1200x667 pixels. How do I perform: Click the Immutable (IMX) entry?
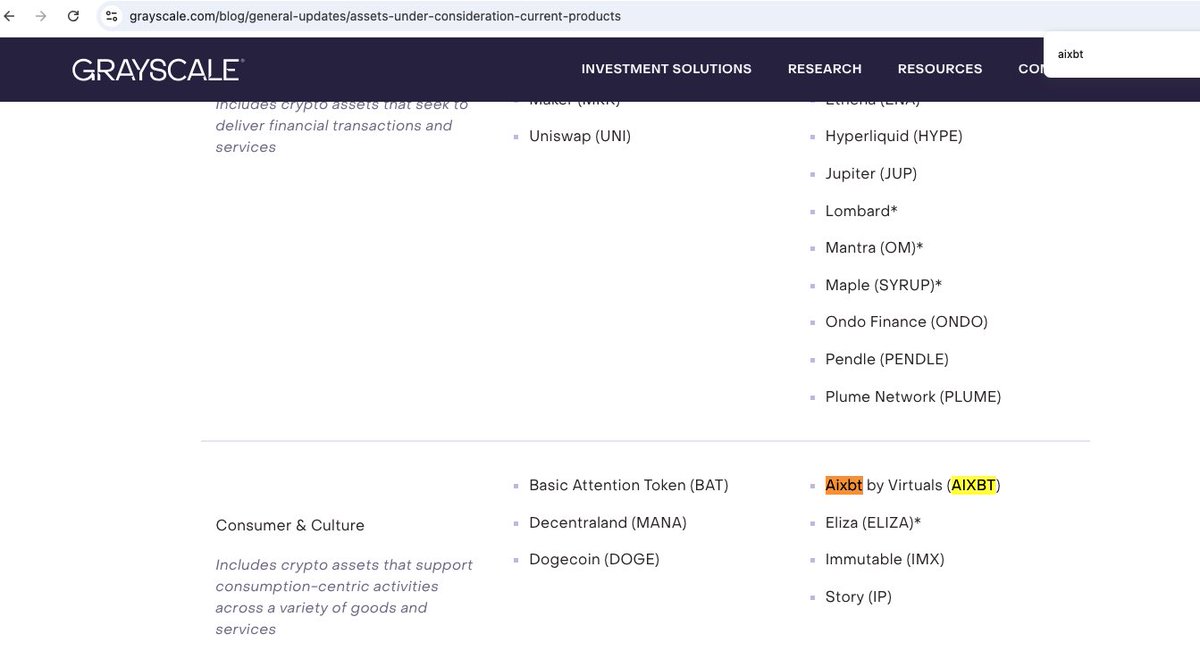[x=884, y=559]
